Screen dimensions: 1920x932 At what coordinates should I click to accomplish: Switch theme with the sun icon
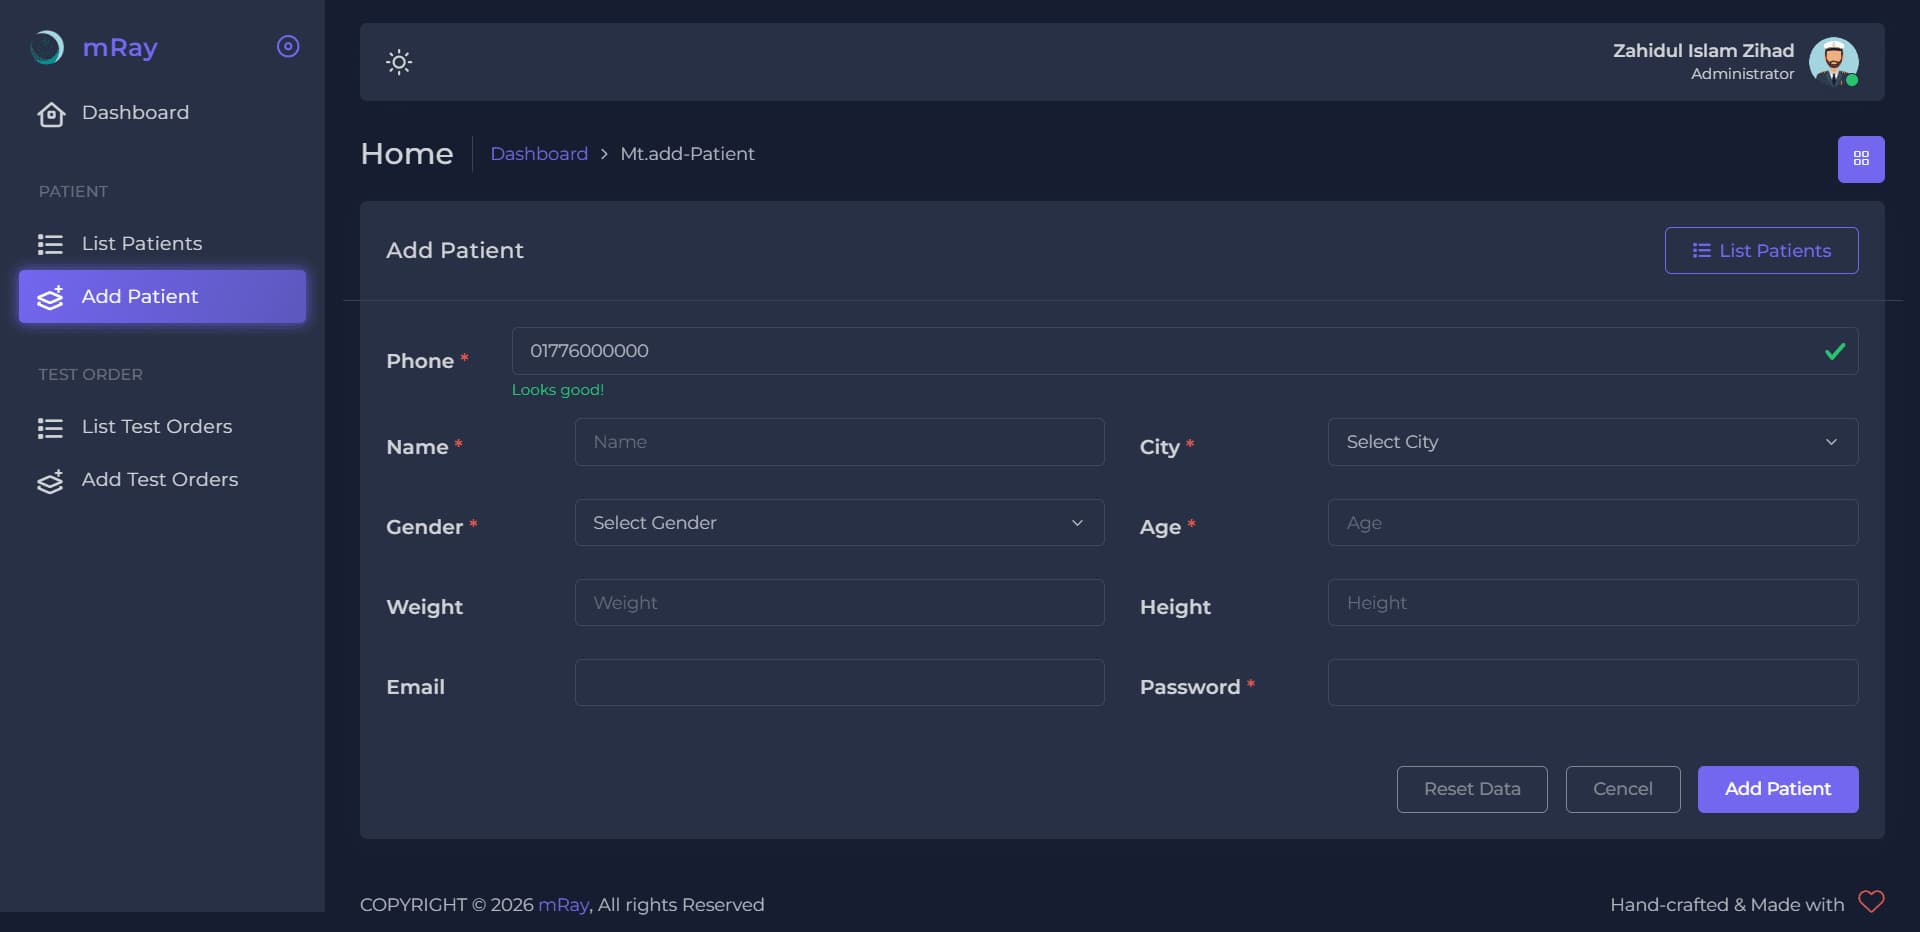click(399, 62)
